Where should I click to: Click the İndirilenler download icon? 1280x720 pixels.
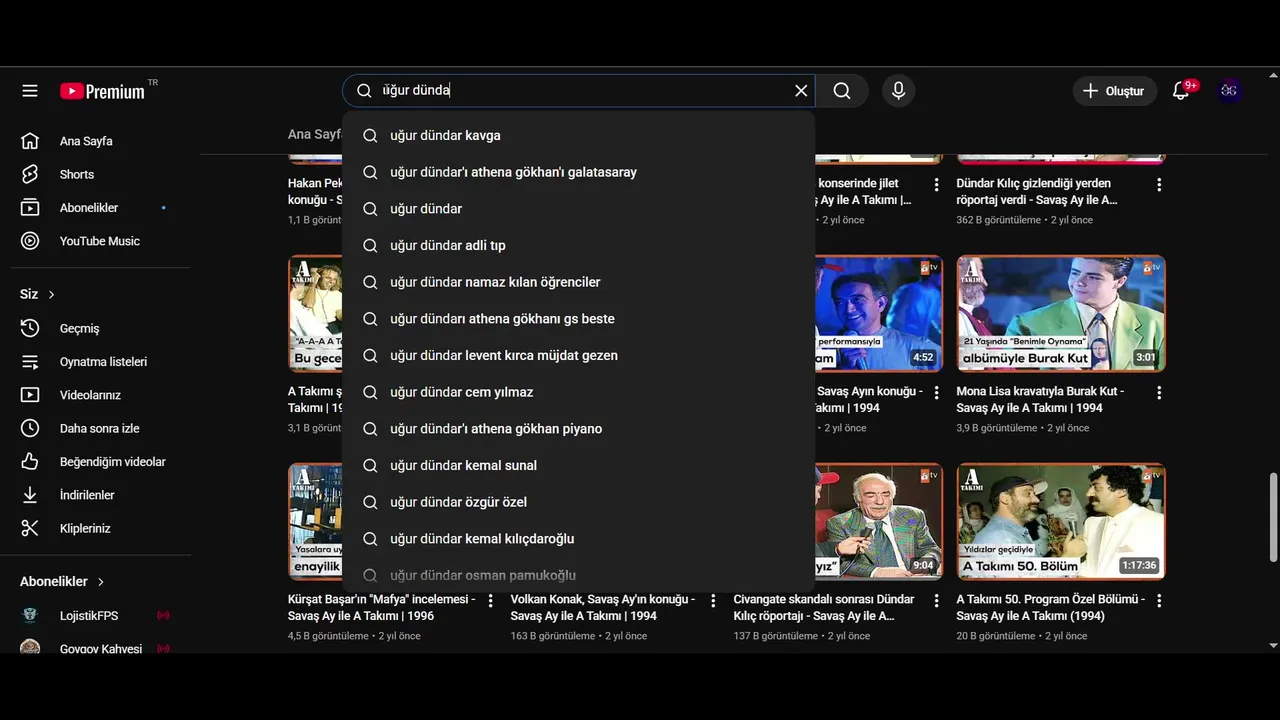[x=30, y=495]
